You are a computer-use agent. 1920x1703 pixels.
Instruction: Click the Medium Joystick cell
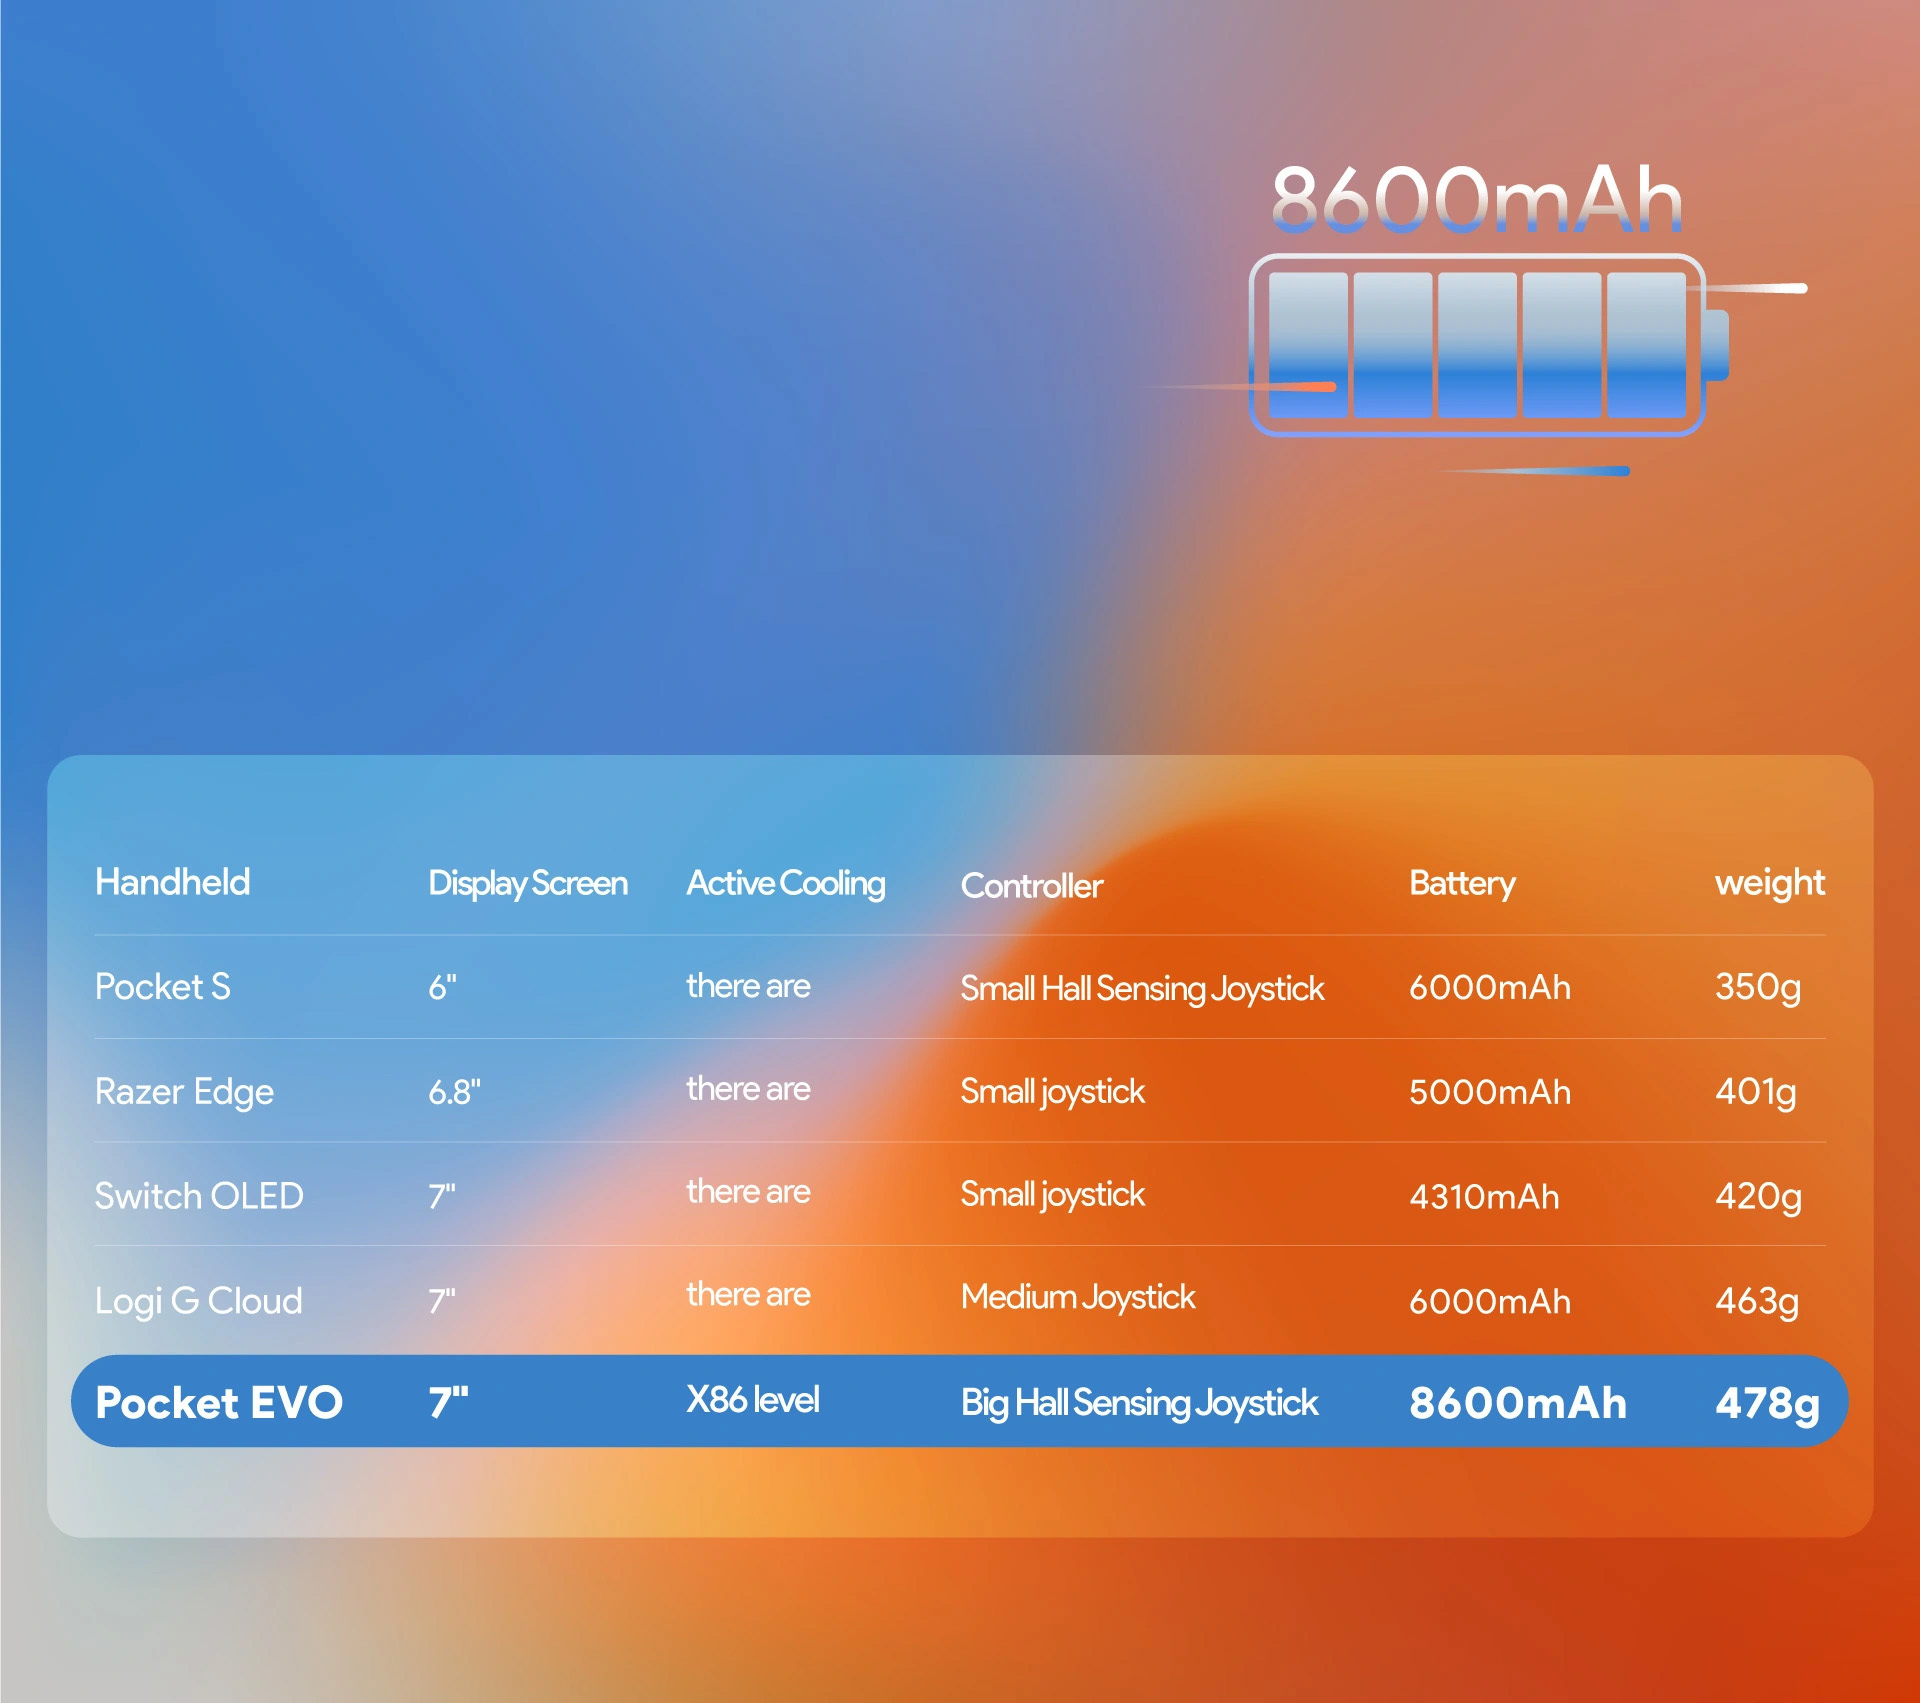(1077, 1297)
